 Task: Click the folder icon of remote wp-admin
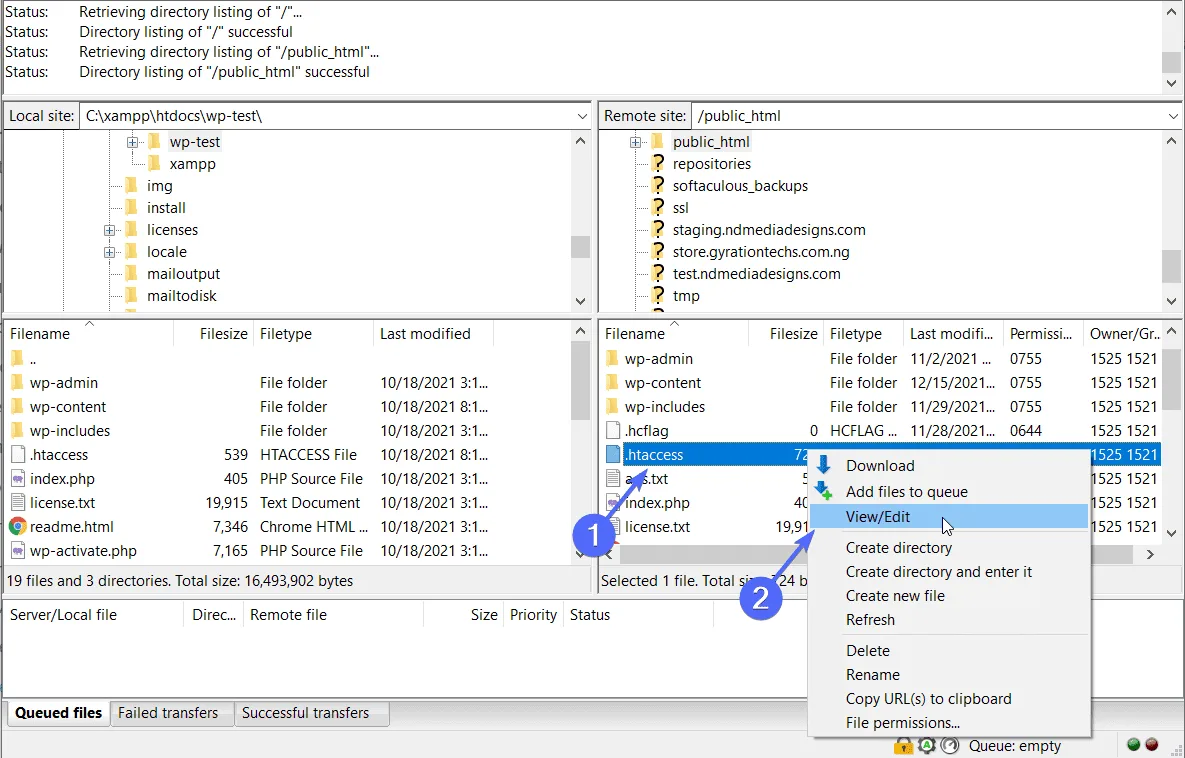coord(613,358)
